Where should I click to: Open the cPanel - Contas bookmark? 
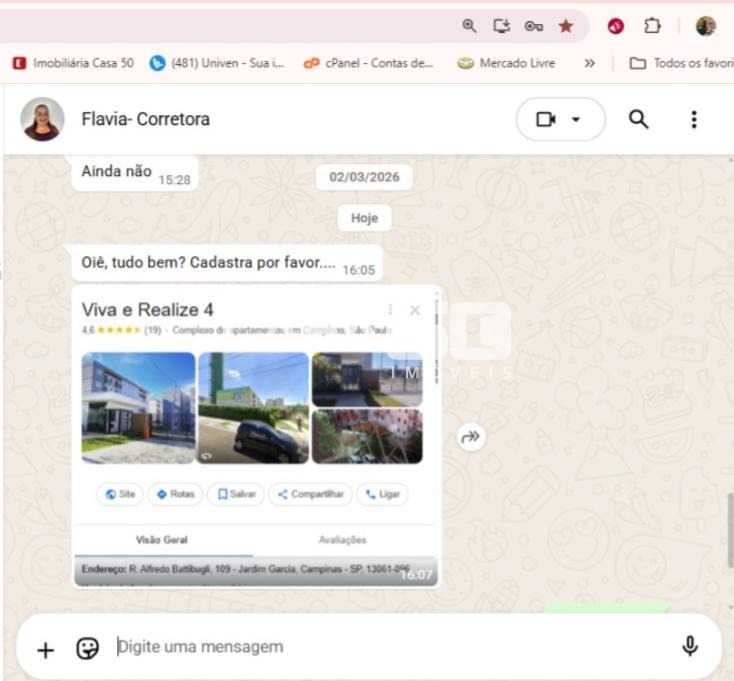(x=369, y=63)
